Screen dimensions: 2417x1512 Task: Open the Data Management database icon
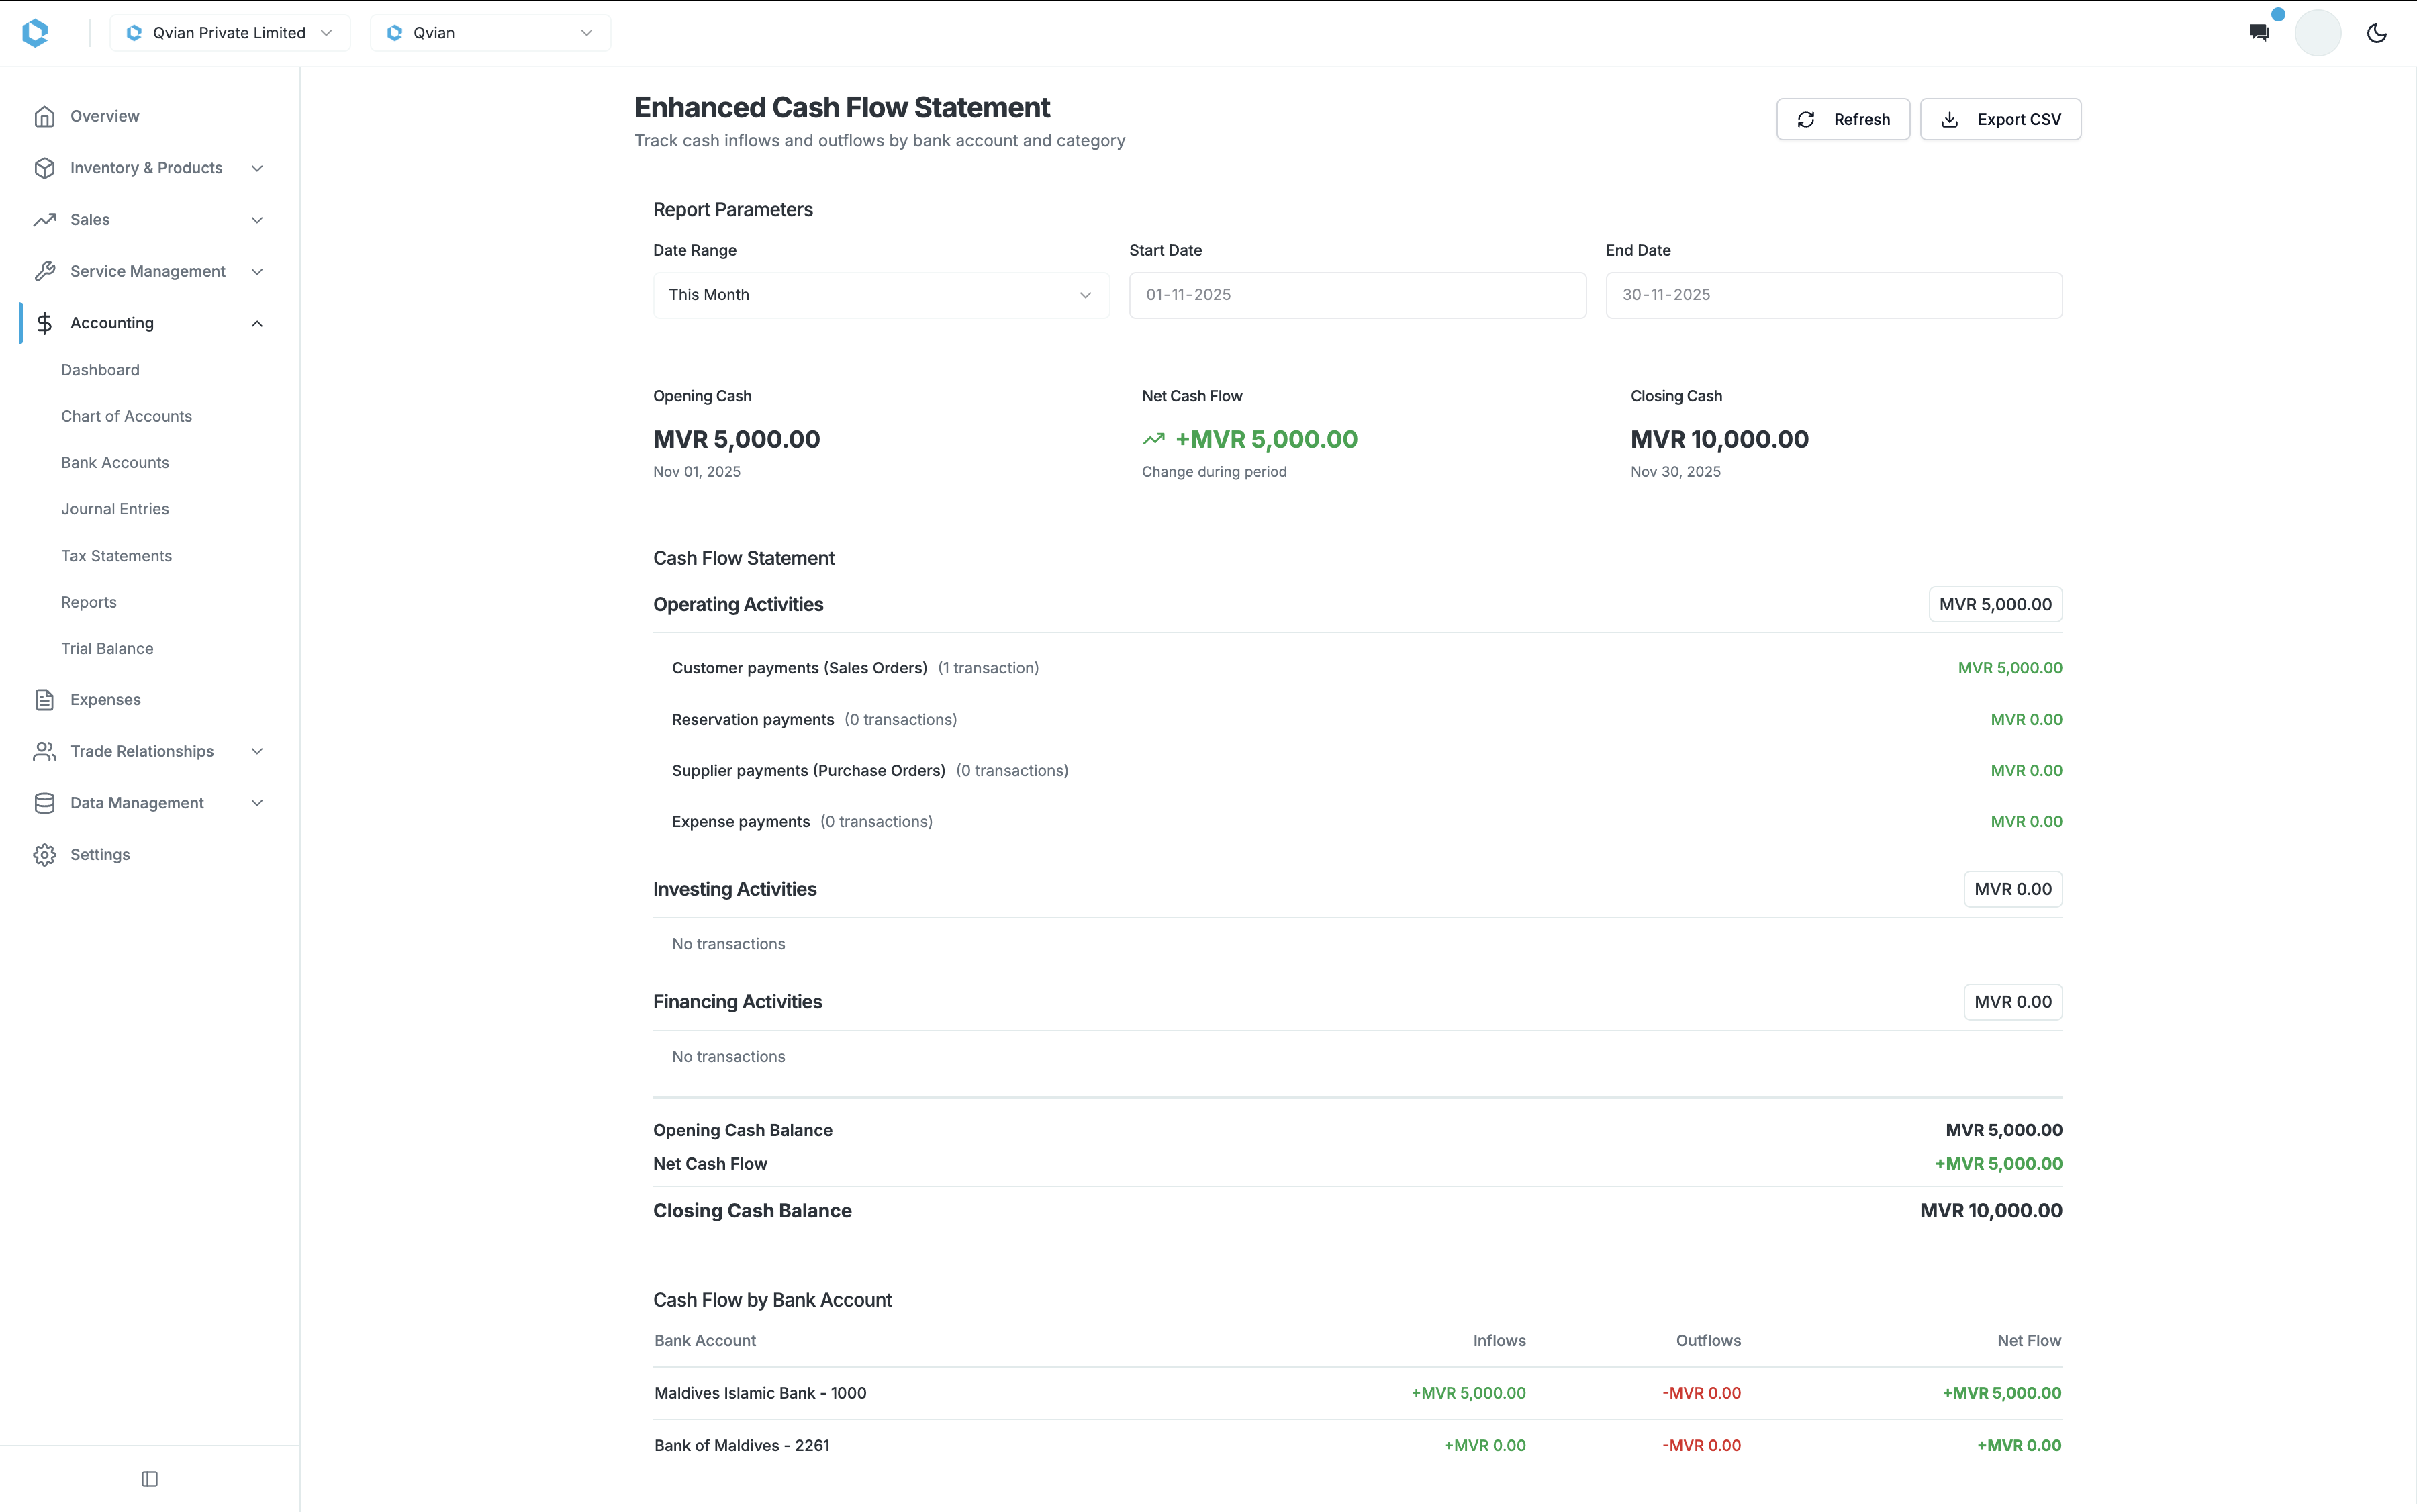(44, 802)
